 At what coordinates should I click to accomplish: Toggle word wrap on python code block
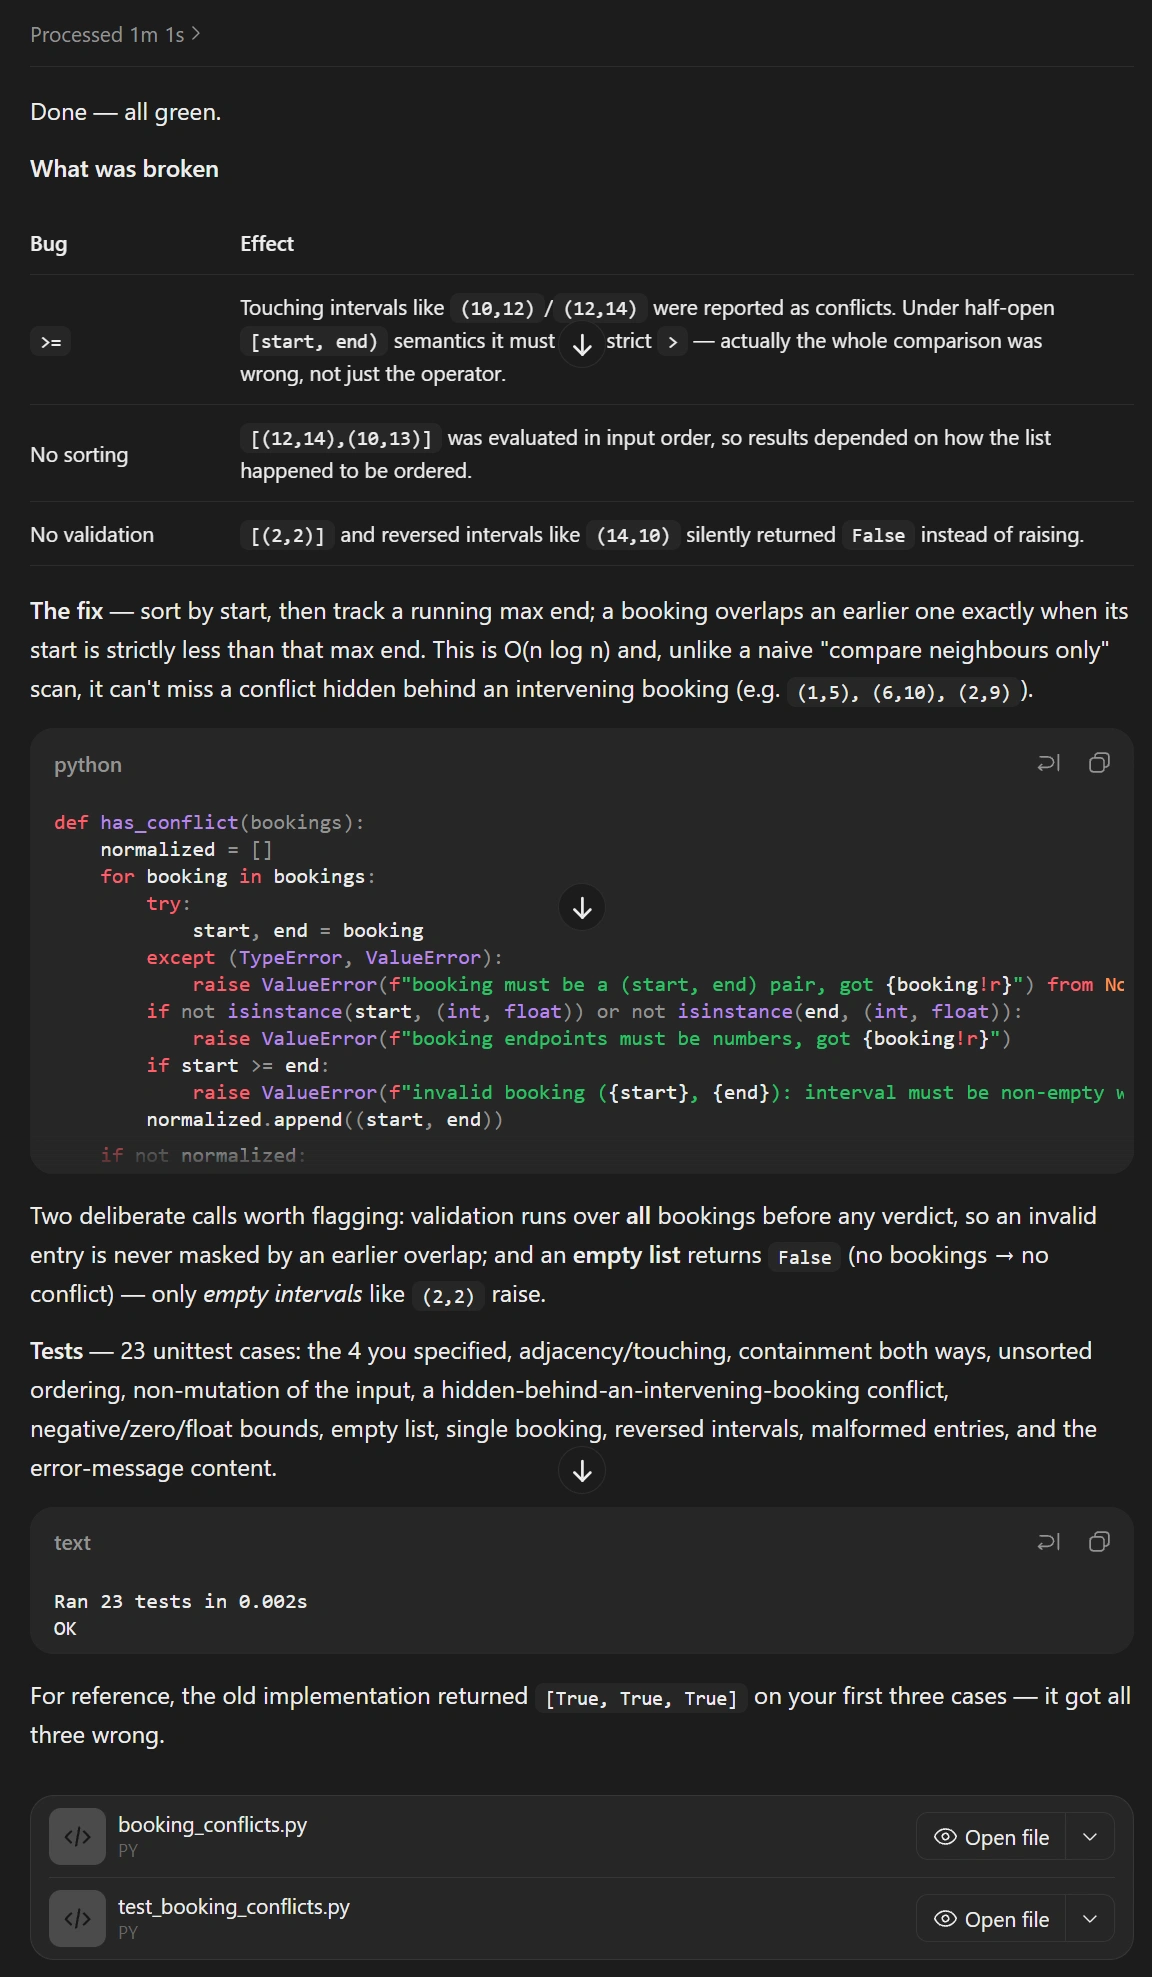(x=1048, y=764)
